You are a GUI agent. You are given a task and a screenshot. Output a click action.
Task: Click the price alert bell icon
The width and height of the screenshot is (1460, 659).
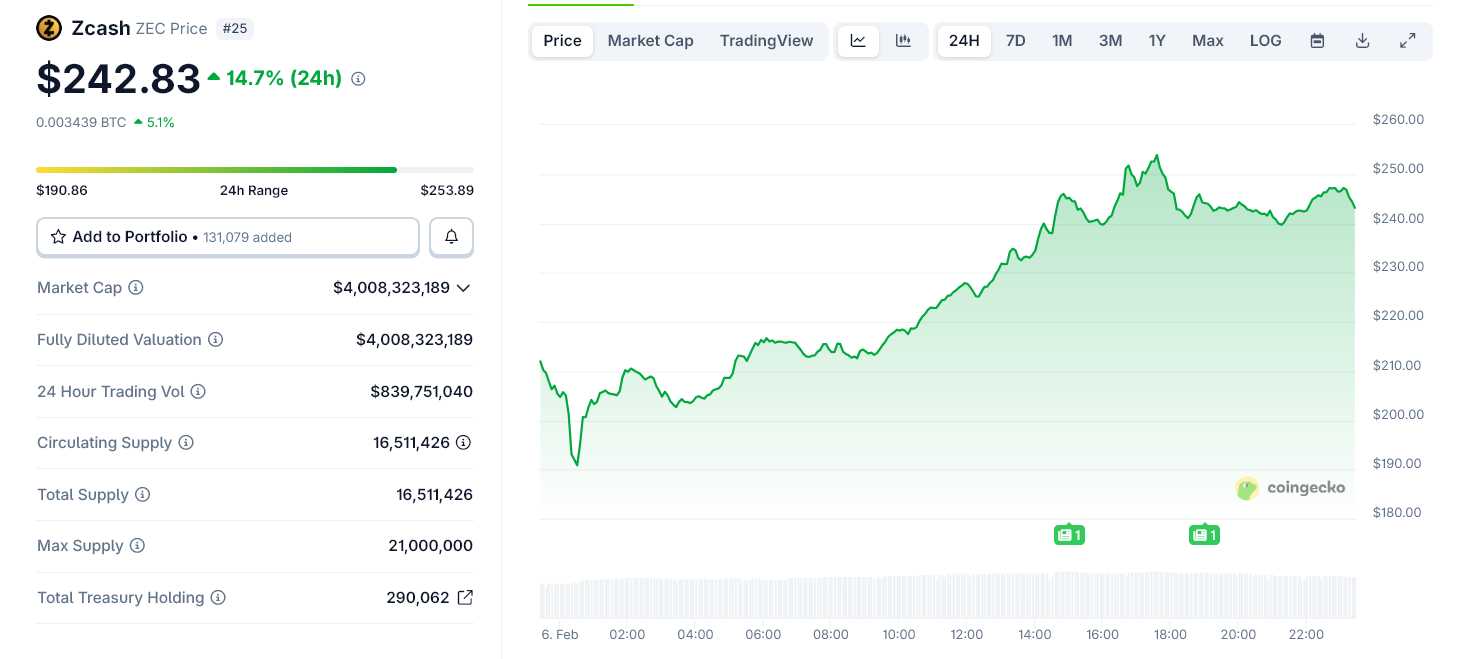(451, 237)
